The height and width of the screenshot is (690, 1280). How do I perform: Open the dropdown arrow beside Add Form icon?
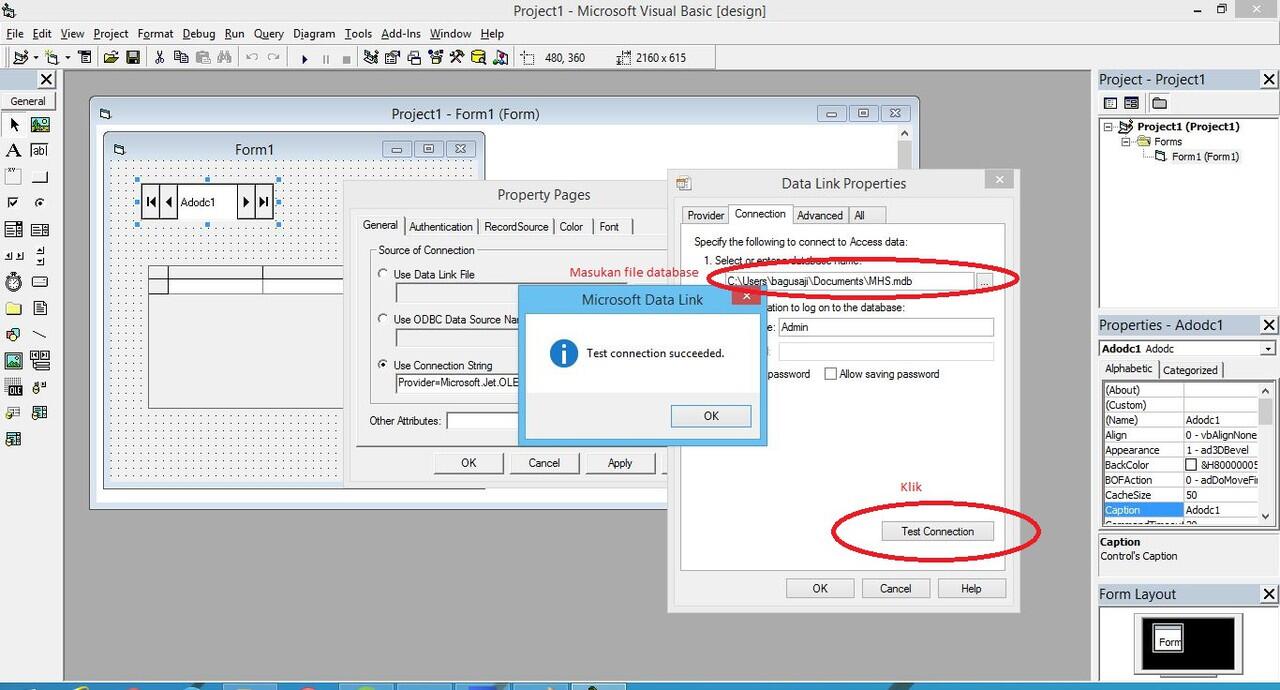(68, 58)
